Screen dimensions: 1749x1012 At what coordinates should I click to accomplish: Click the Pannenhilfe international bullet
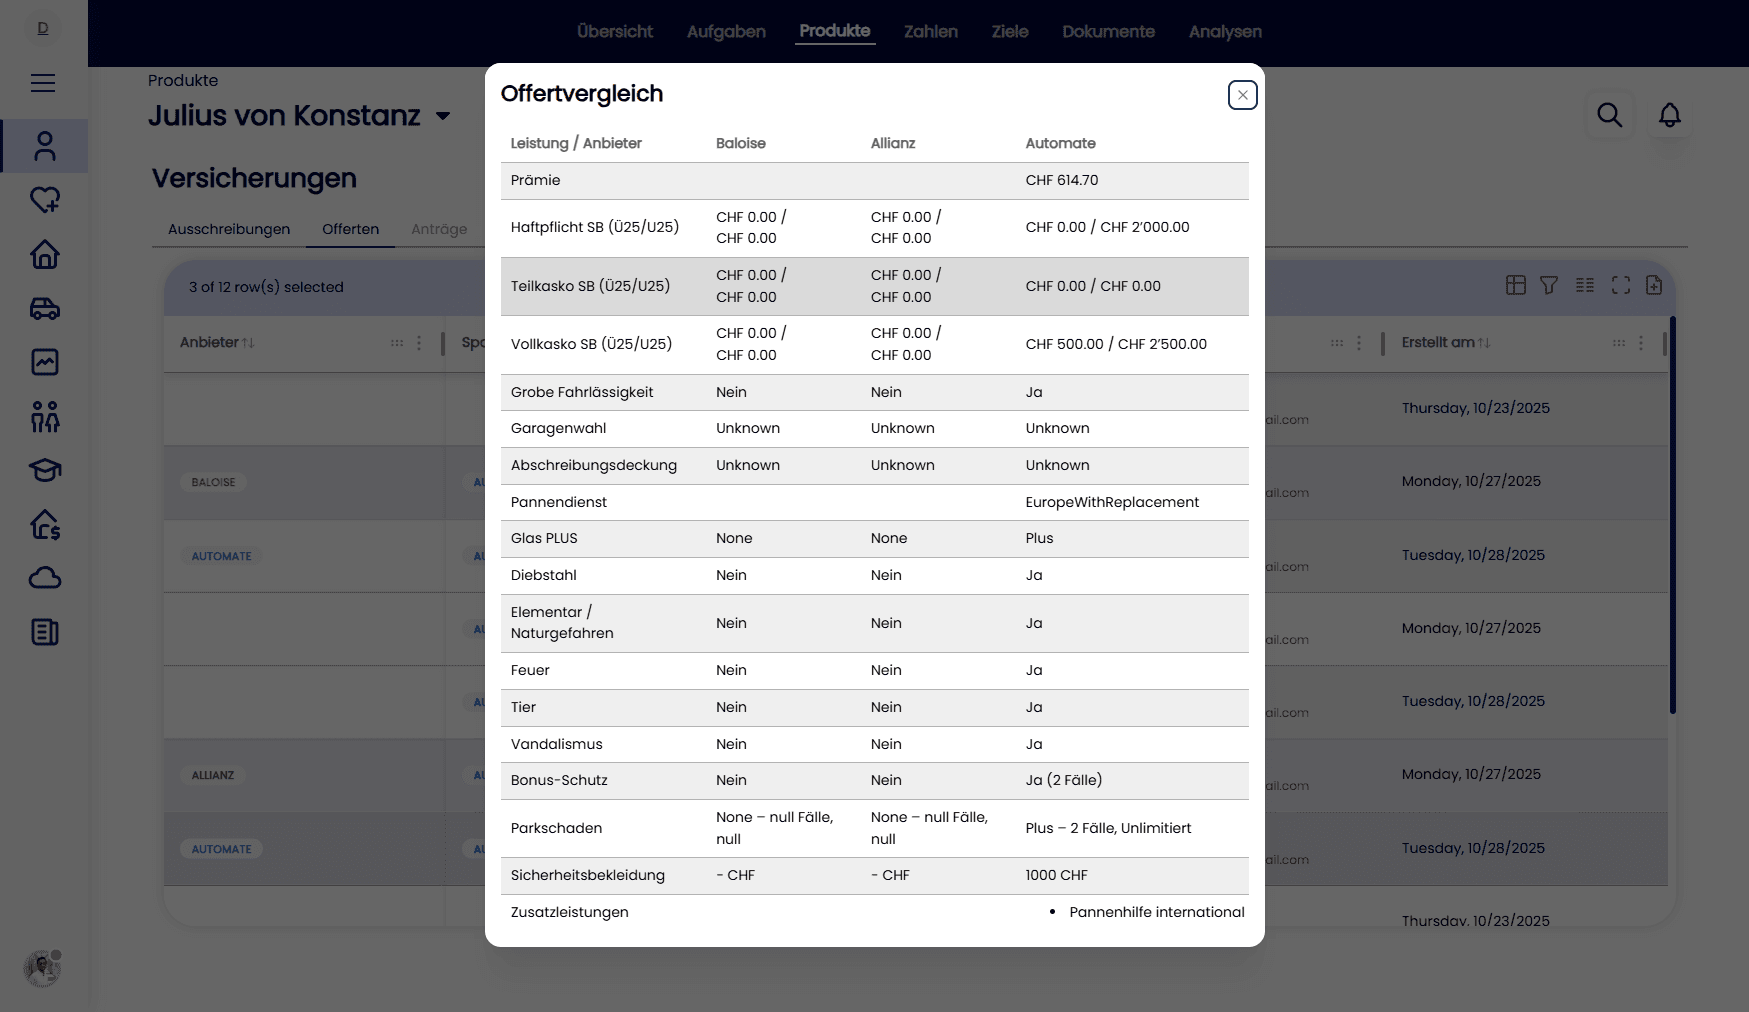coord(1157,912)
